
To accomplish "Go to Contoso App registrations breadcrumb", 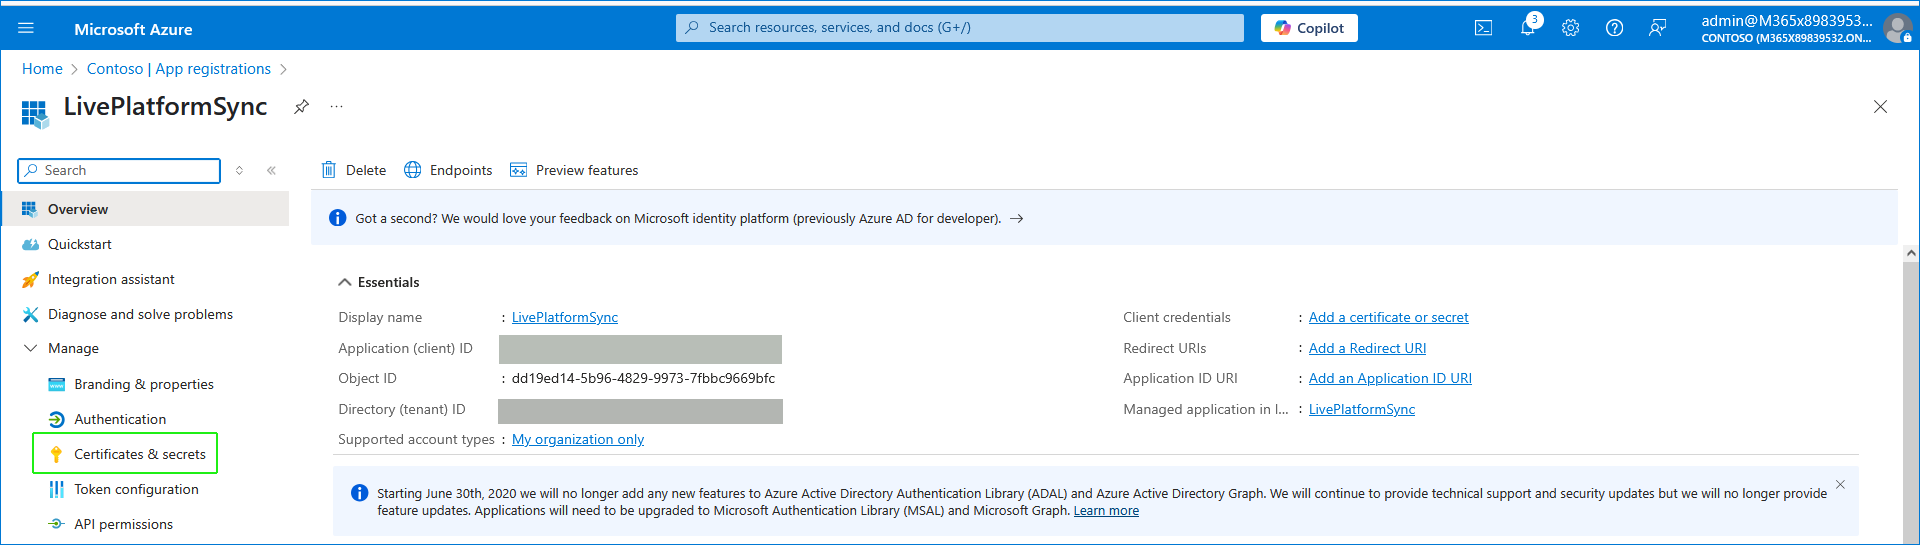I will pyautogui.click(x=179, y=69).
